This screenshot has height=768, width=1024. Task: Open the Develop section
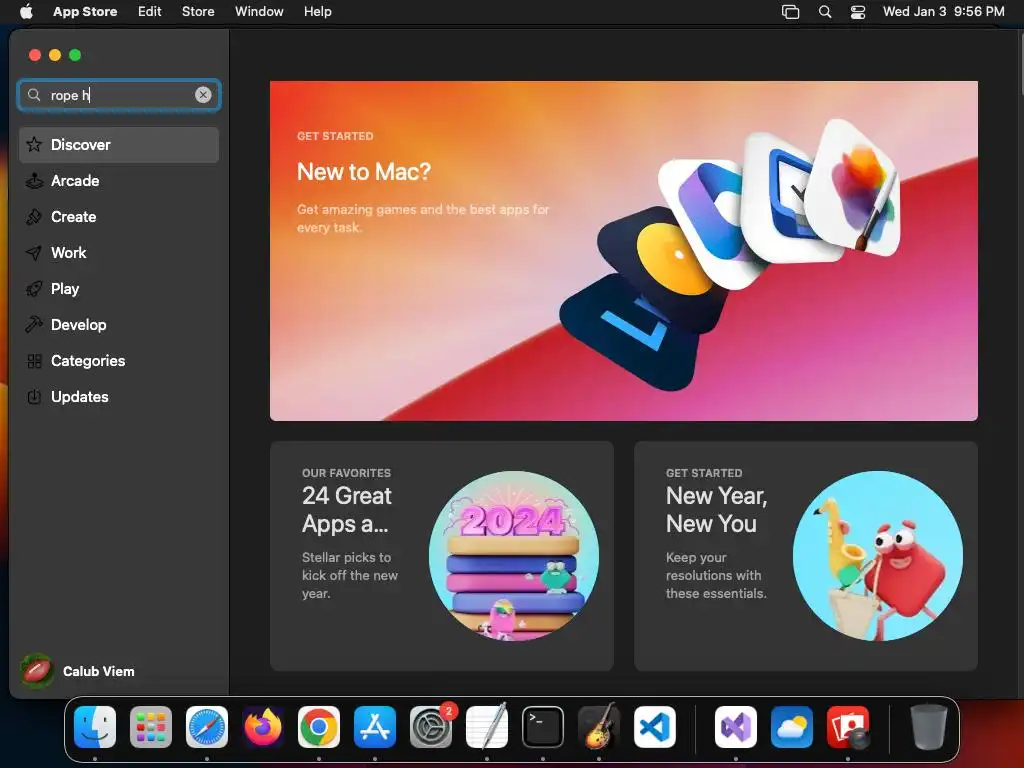pyautogui.click(x=119, y=325)
